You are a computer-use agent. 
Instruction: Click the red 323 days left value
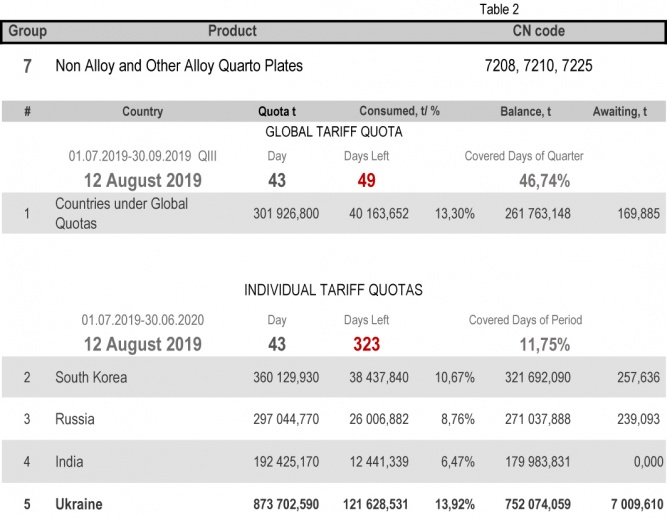366,344
